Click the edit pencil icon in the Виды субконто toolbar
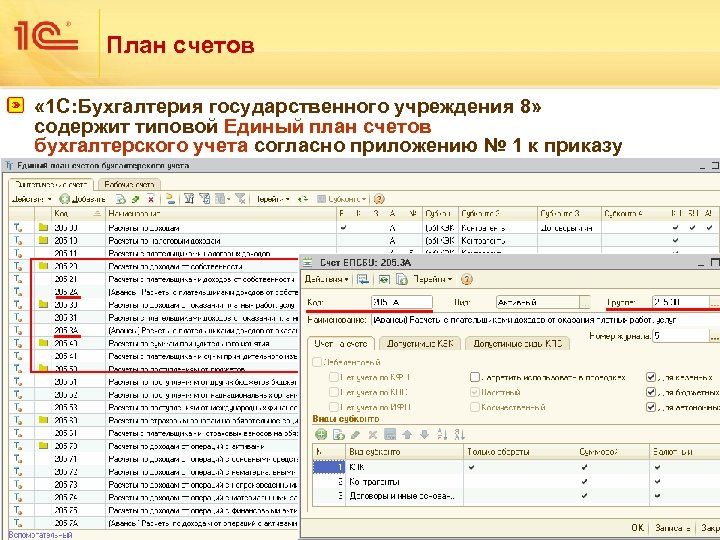Screen dimensions: 720x540 coord(355,434)
